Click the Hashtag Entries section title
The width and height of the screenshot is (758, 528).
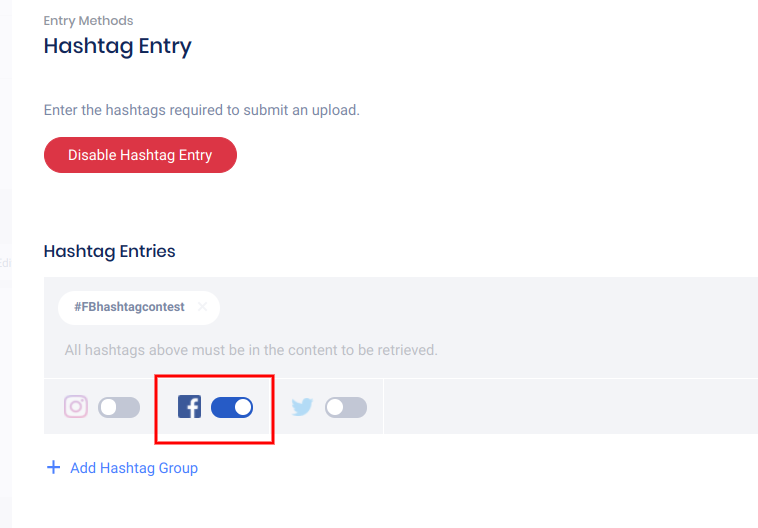(x=109, y=251)
